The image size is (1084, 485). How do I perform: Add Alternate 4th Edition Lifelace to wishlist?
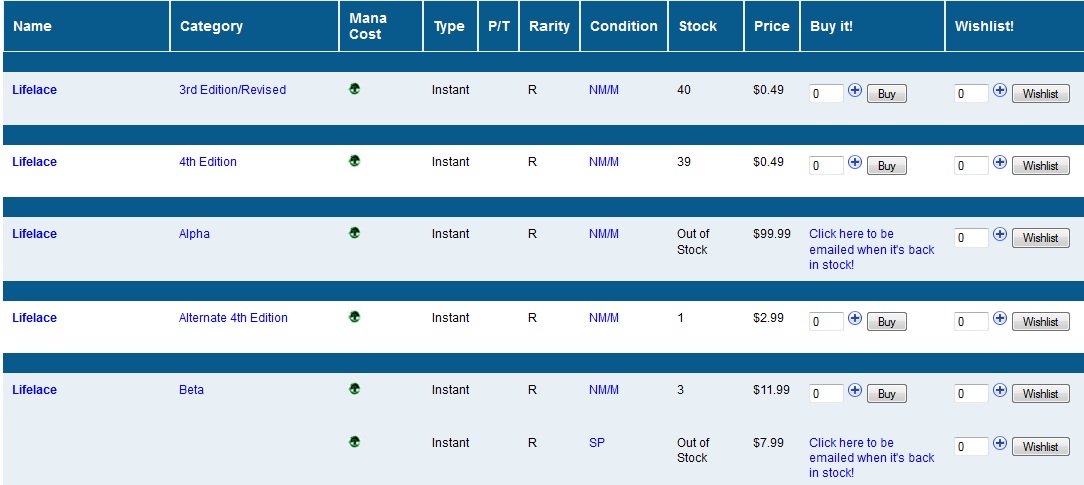(1040, 322)
